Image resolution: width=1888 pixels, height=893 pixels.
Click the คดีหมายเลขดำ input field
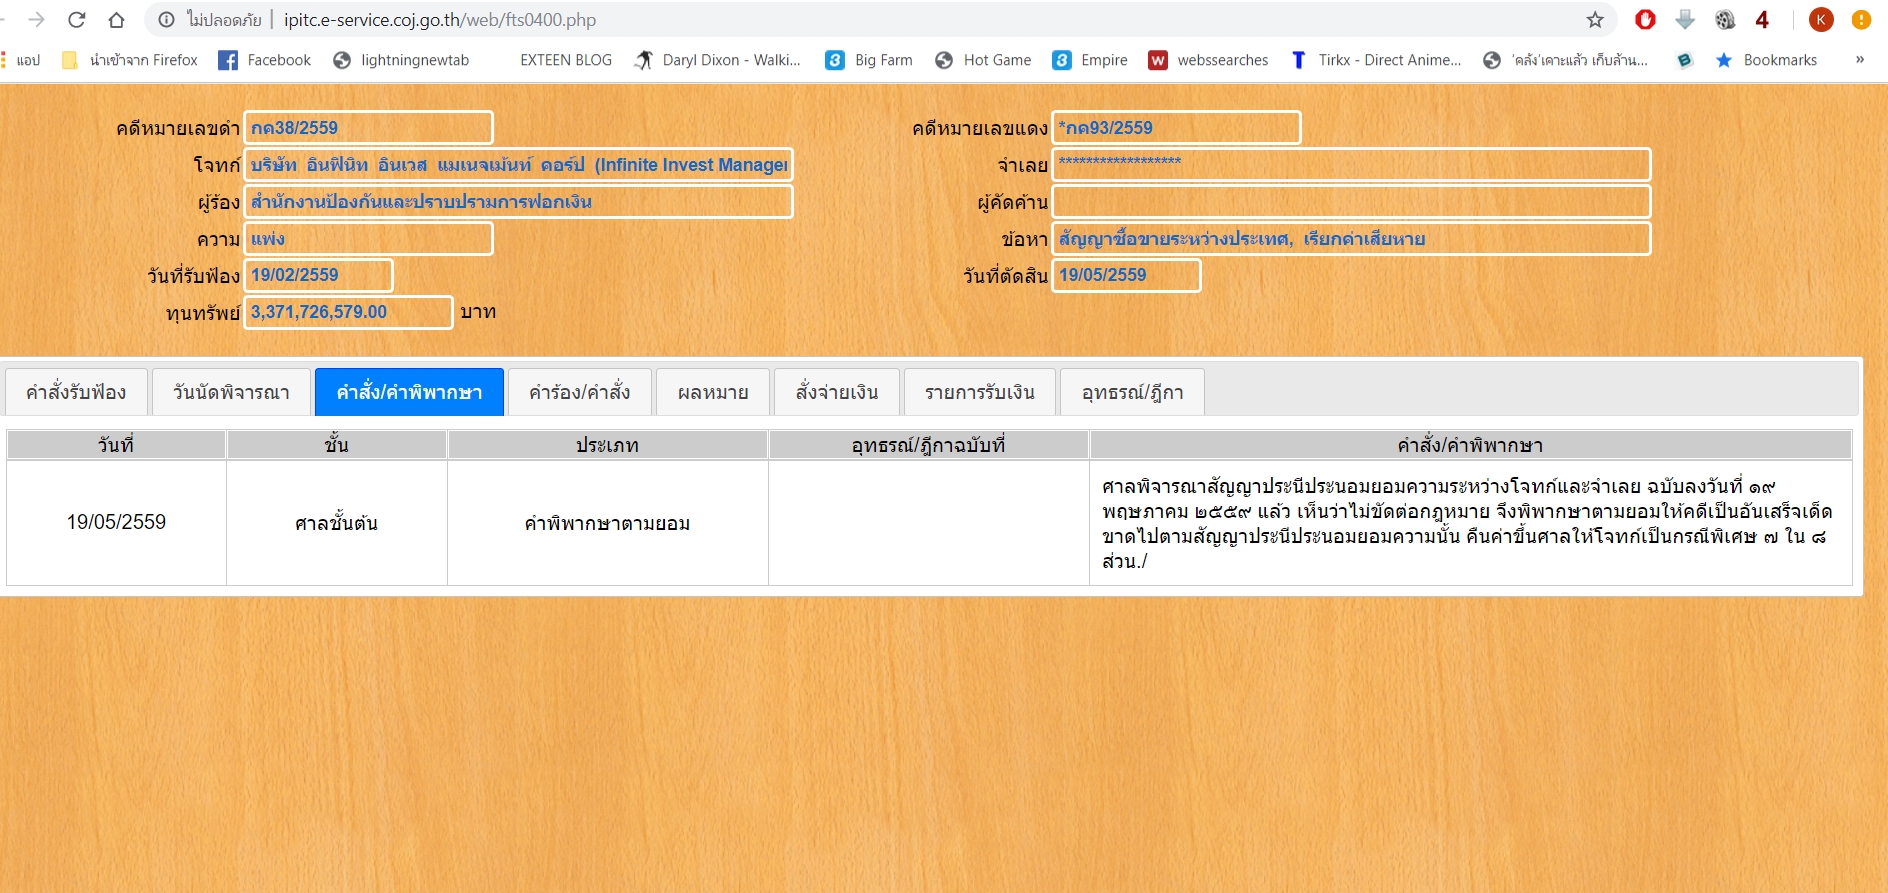pyautogui.click(x=368, y=128)
